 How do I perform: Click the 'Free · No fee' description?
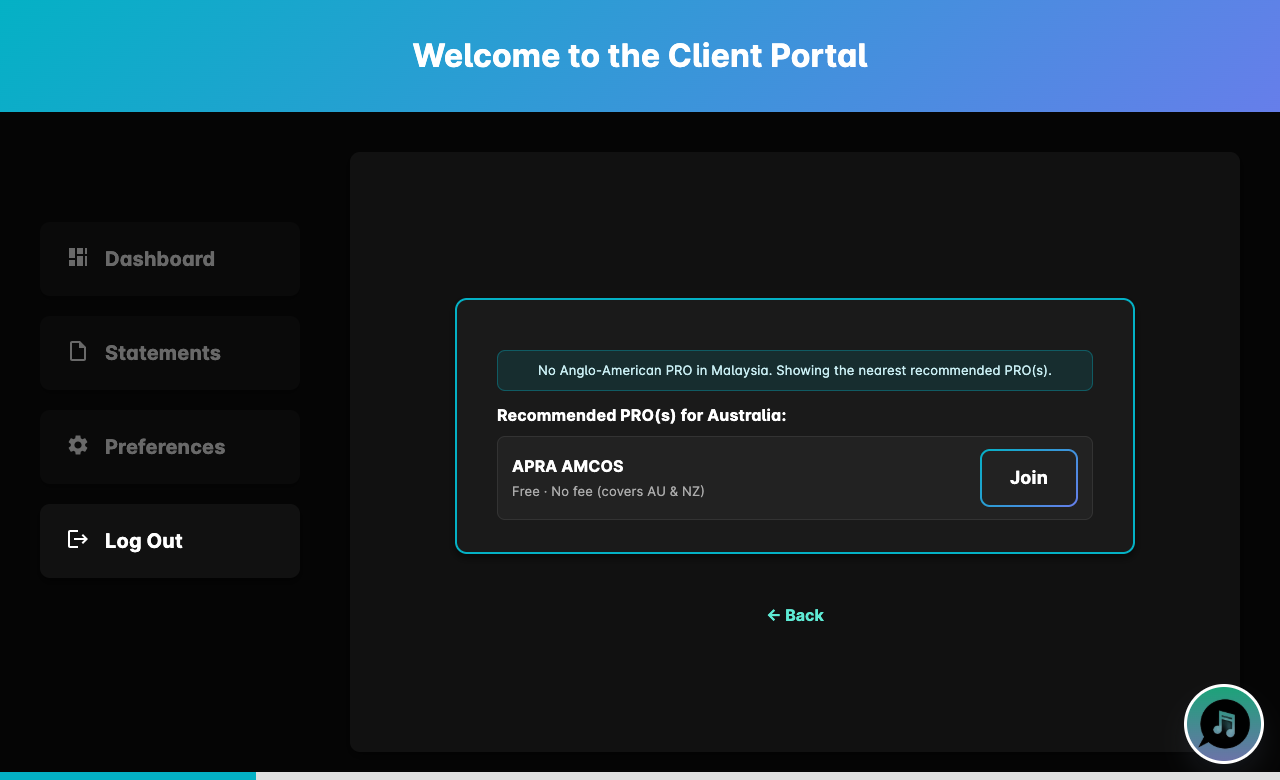click(x=608, y=491)
